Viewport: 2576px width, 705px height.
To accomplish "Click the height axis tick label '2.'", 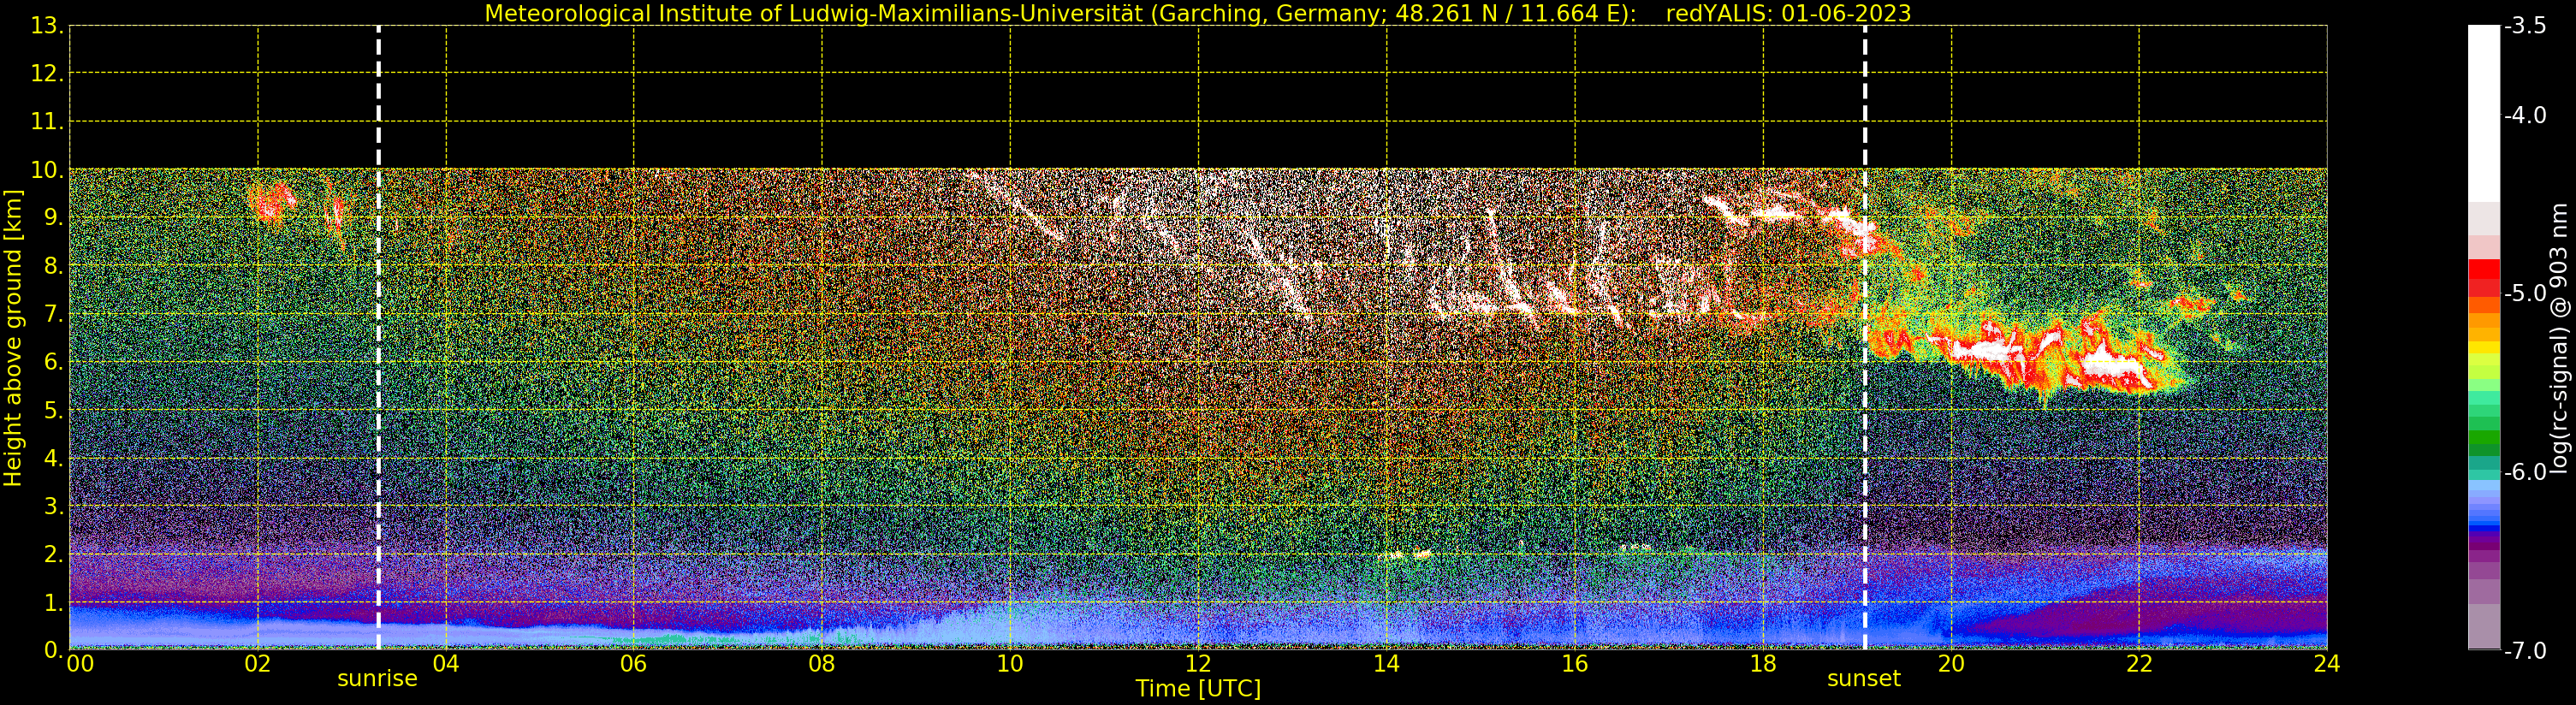I will [54, 554].
